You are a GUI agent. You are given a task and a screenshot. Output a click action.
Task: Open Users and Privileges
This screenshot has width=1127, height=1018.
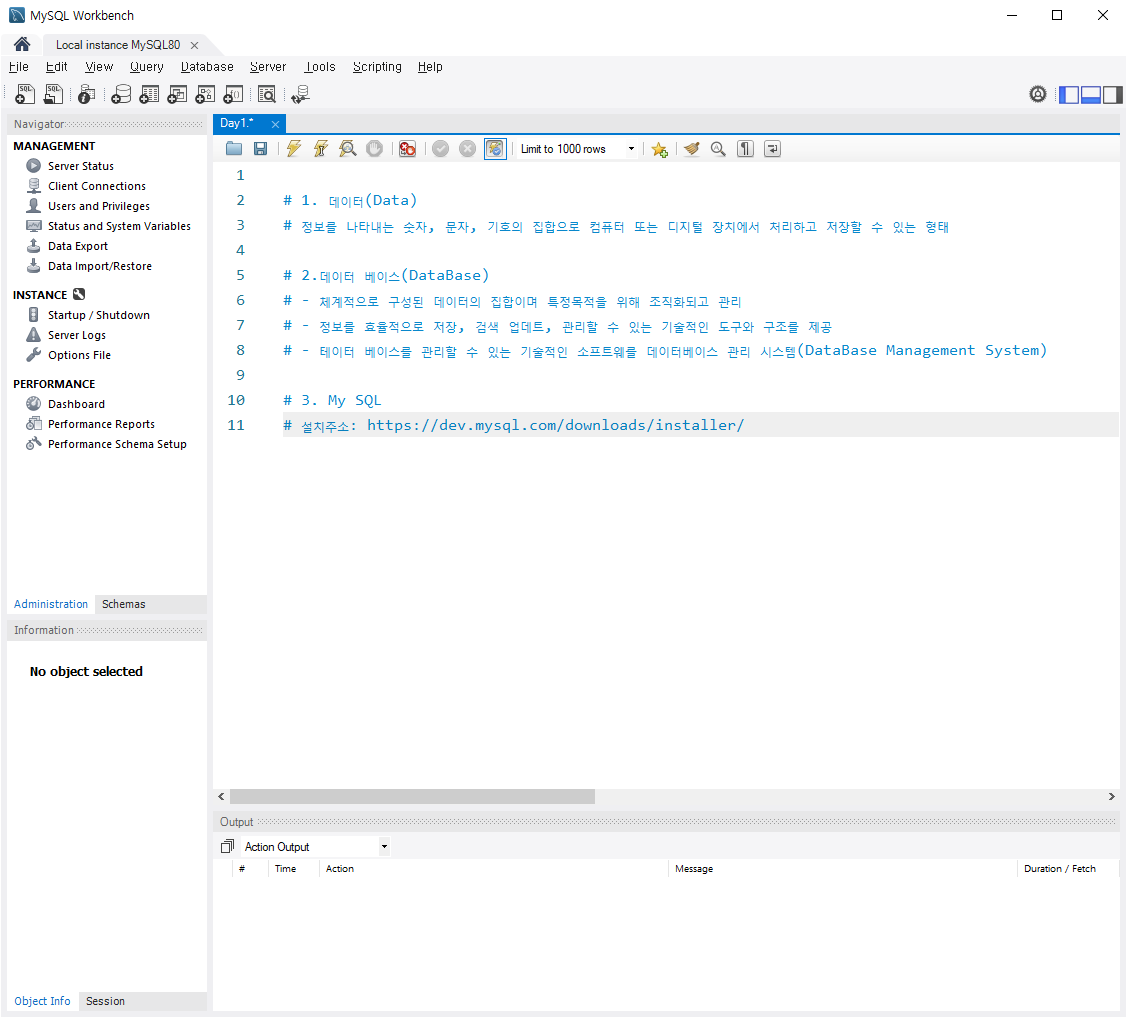(x=98, y=206)
